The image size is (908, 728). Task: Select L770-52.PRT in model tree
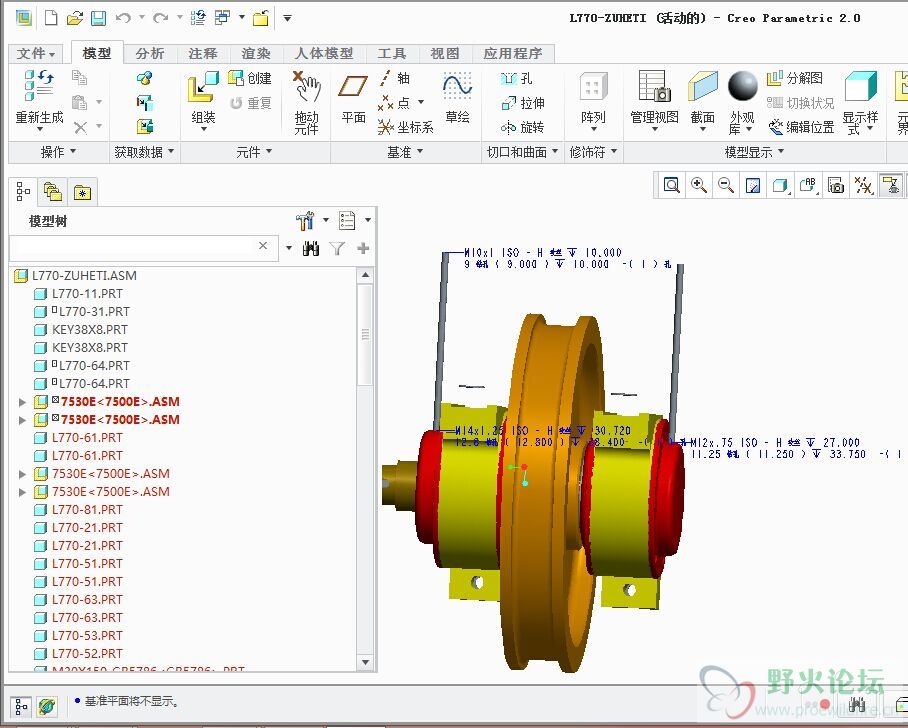(87, 654)
